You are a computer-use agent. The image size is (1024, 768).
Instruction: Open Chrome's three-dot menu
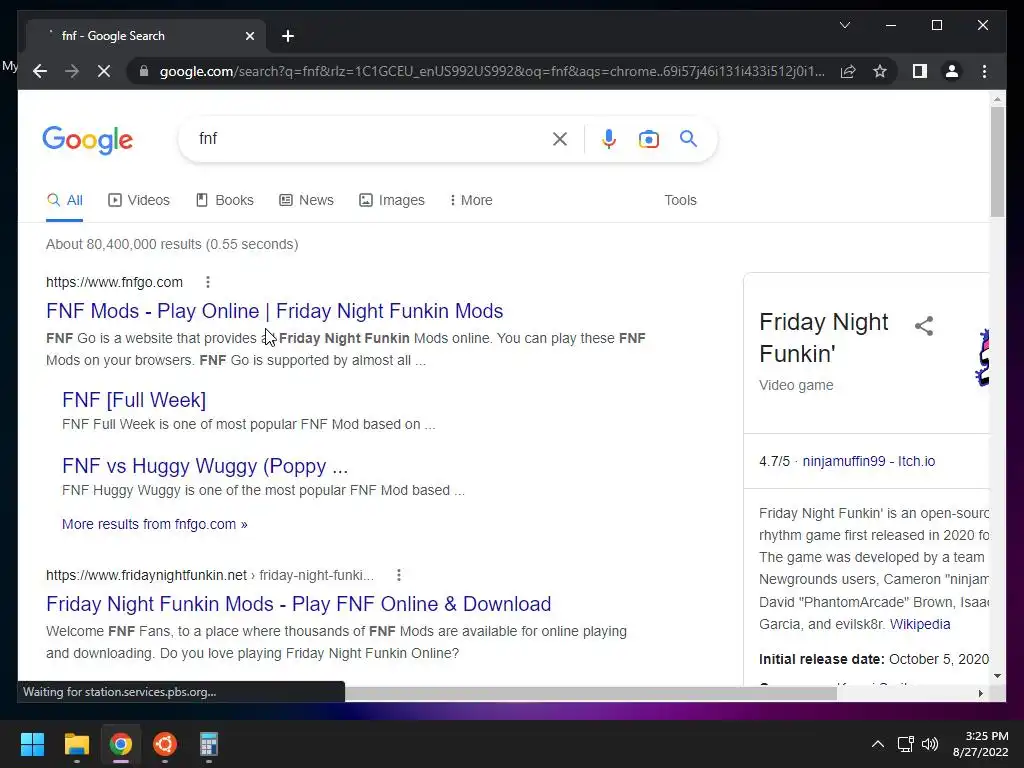[984, 71]
